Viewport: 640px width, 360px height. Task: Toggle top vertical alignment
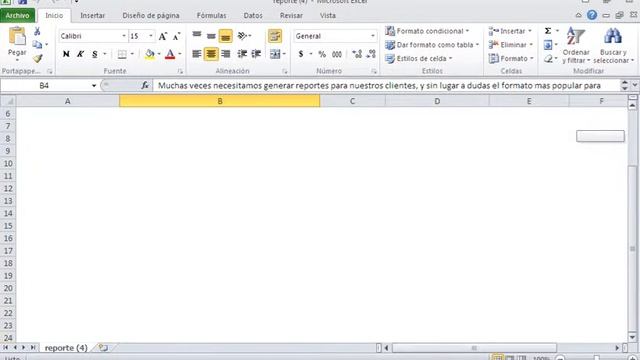coord(197,36)
